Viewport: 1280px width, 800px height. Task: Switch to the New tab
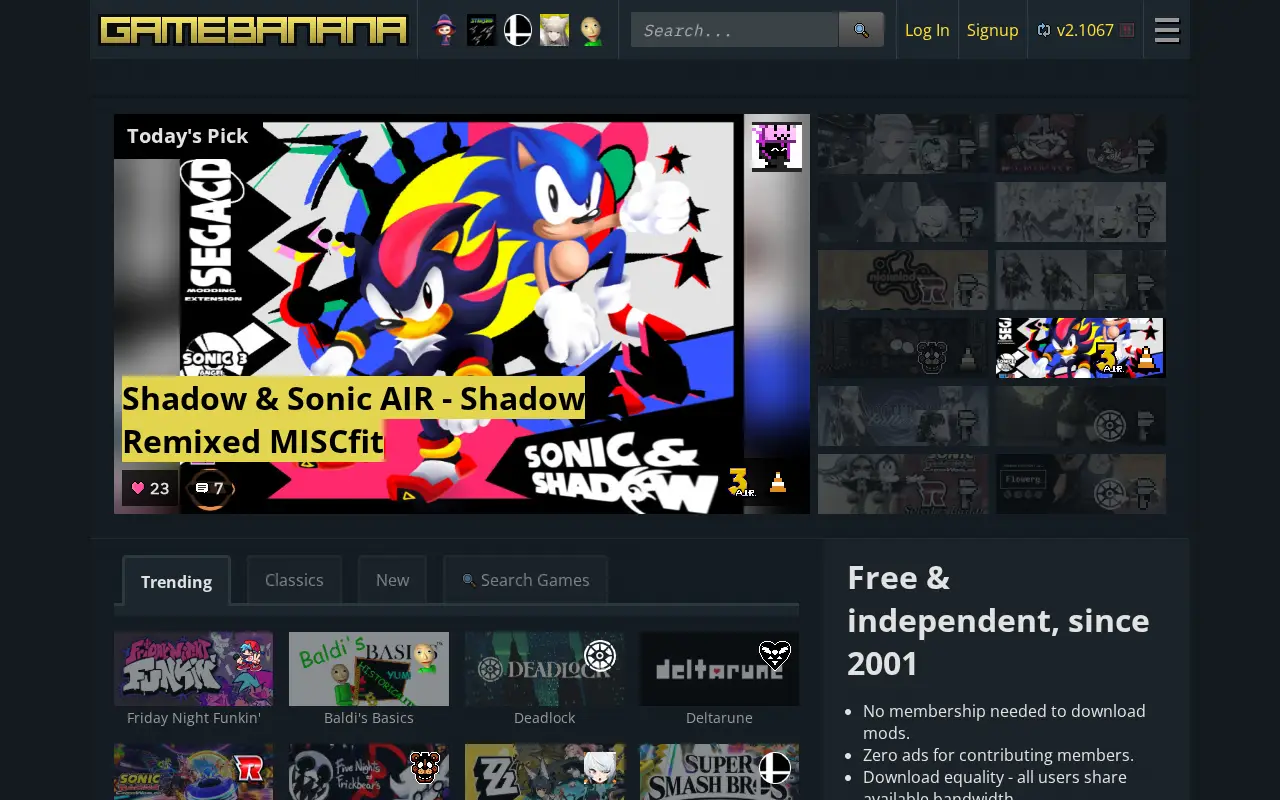(x=392, y=580)
